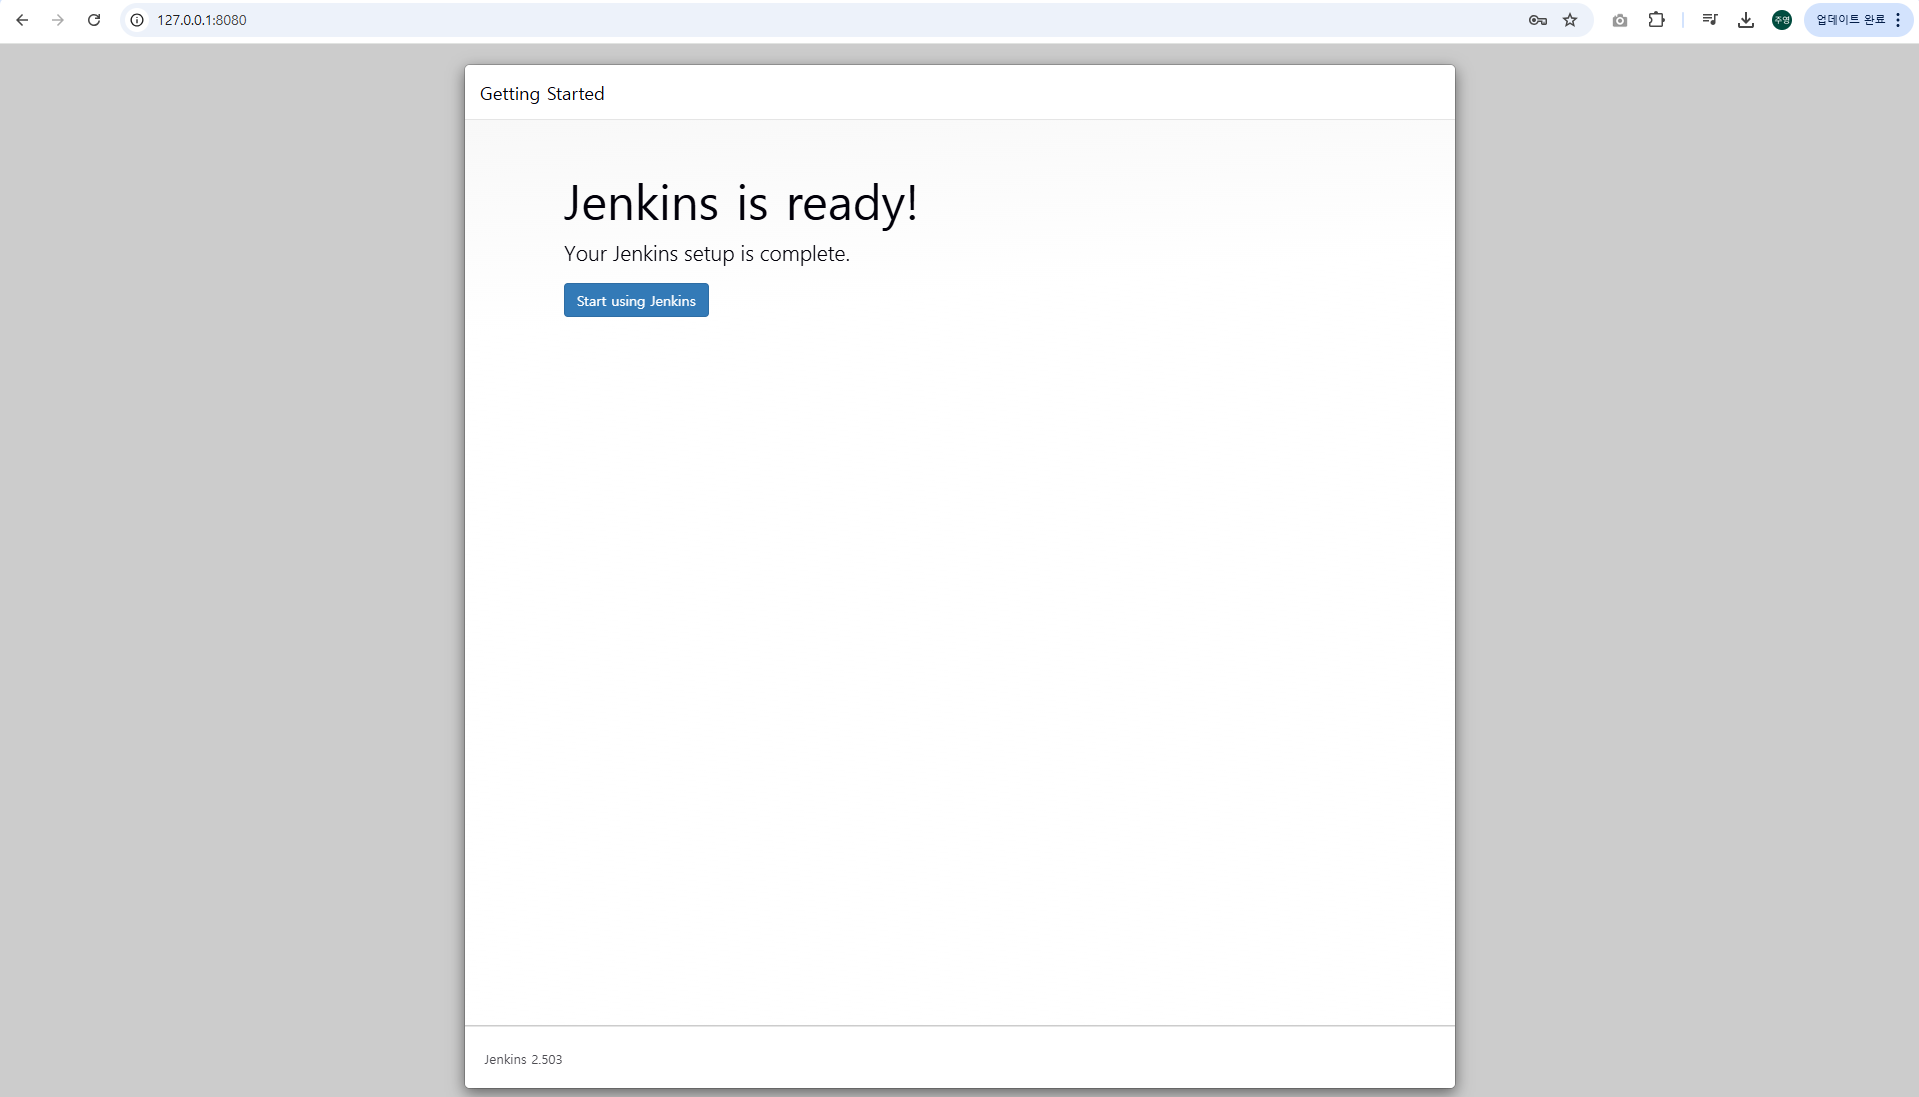The height and width of the screenshot is (1097, 1919).
Task: Click the green profile avatar
Action: (x=1782, y=20)
